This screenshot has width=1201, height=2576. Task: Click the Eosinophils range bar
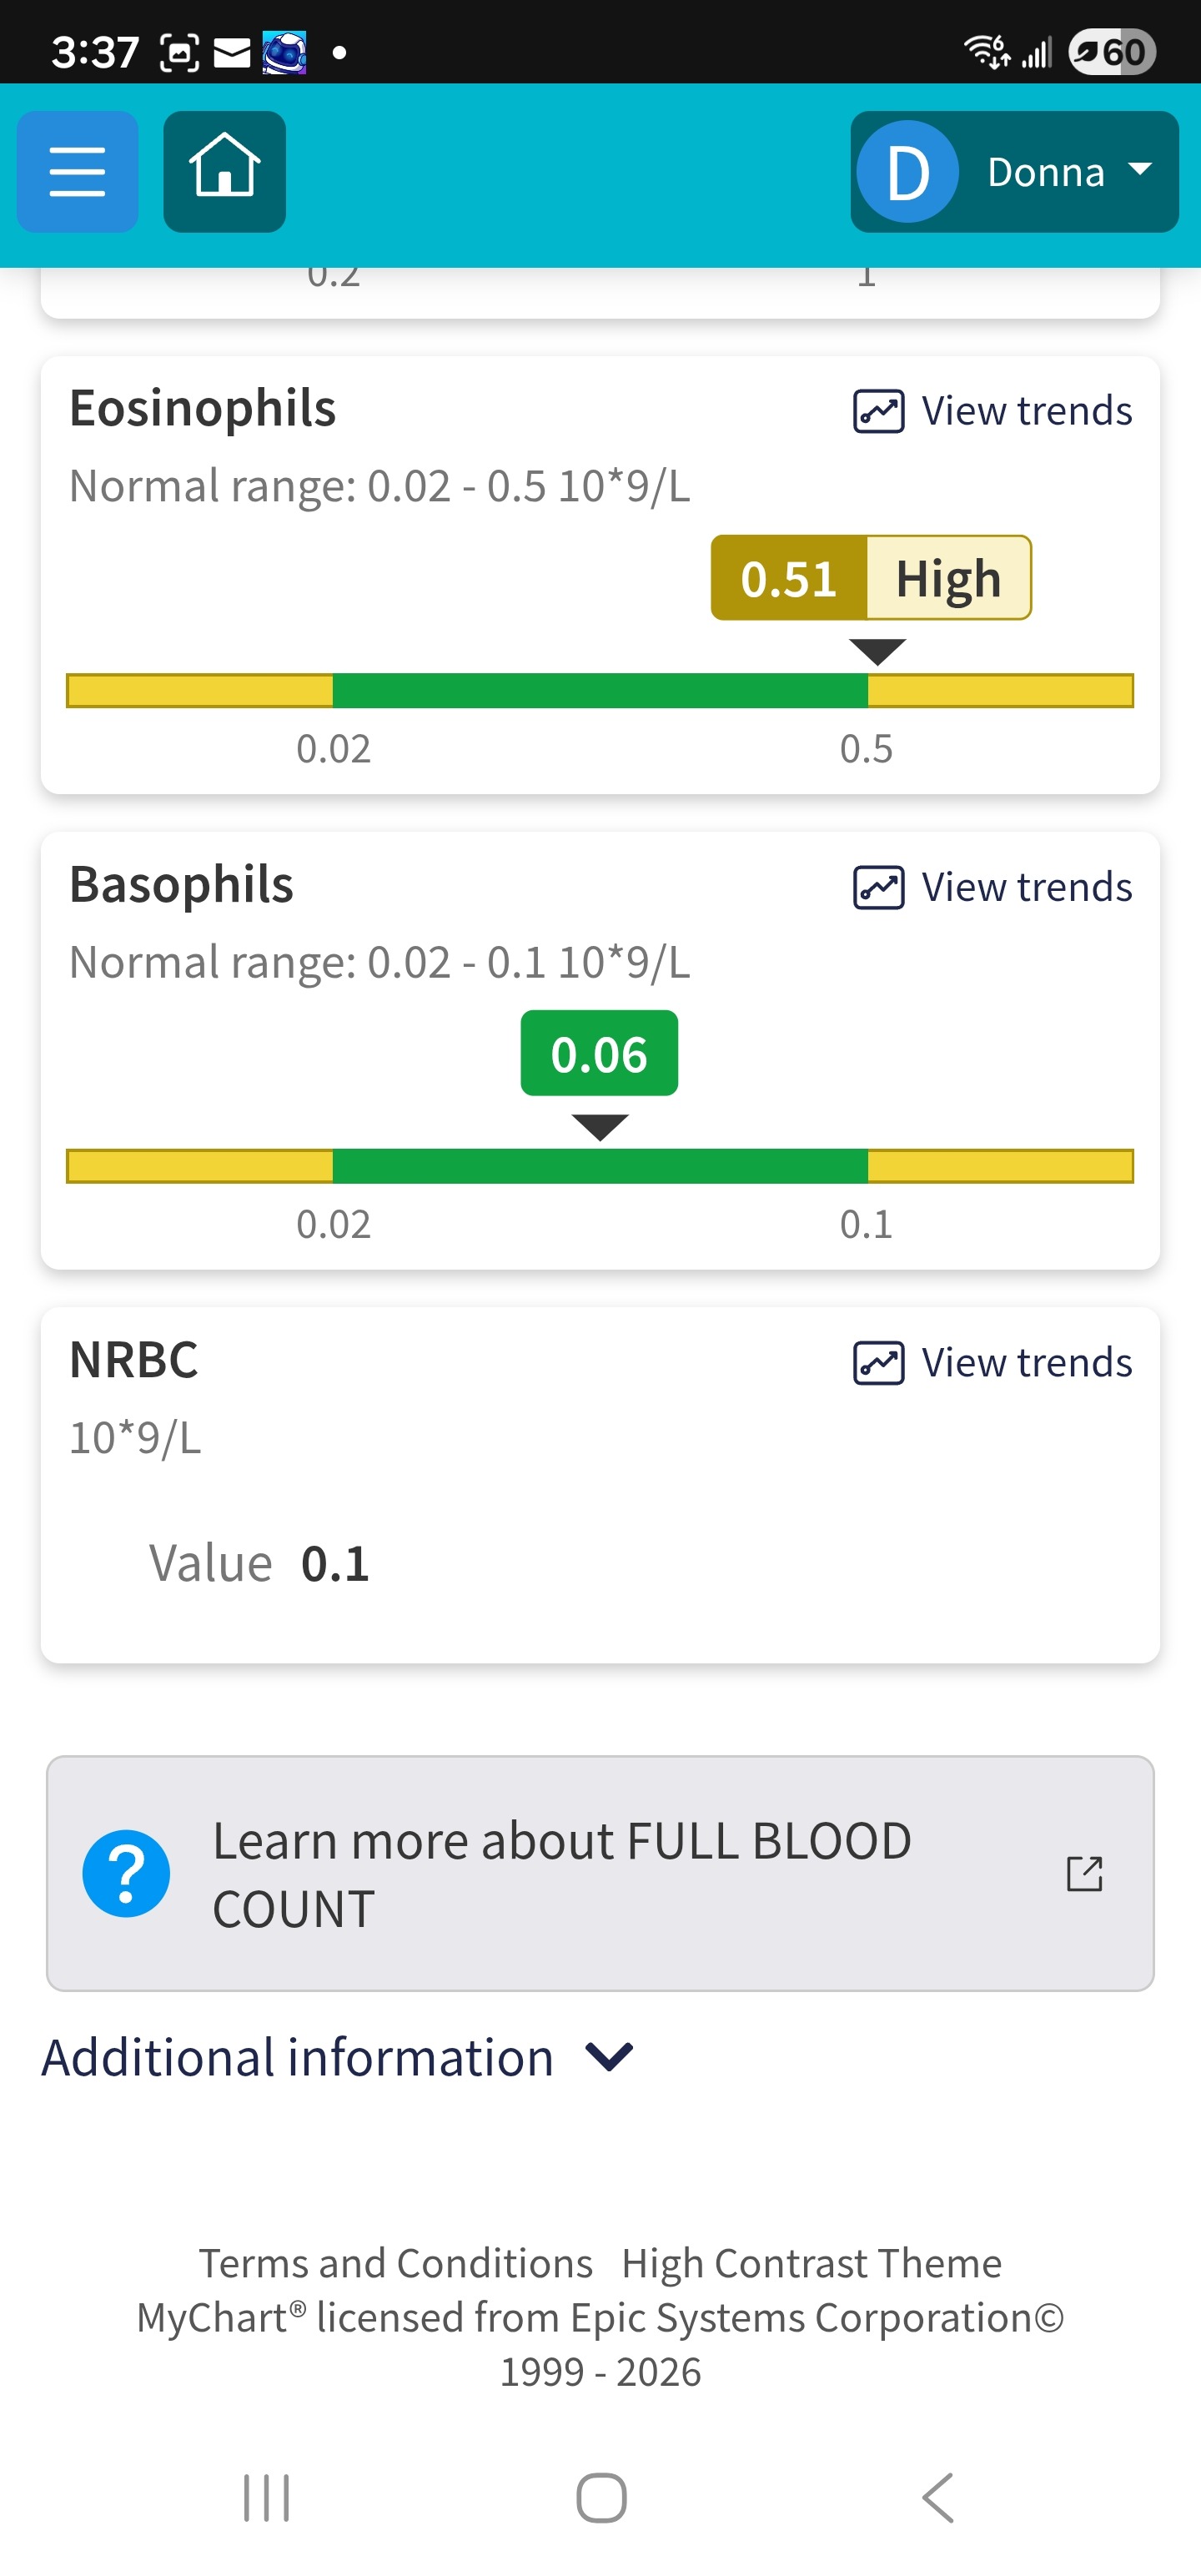(x=599, y=691)
